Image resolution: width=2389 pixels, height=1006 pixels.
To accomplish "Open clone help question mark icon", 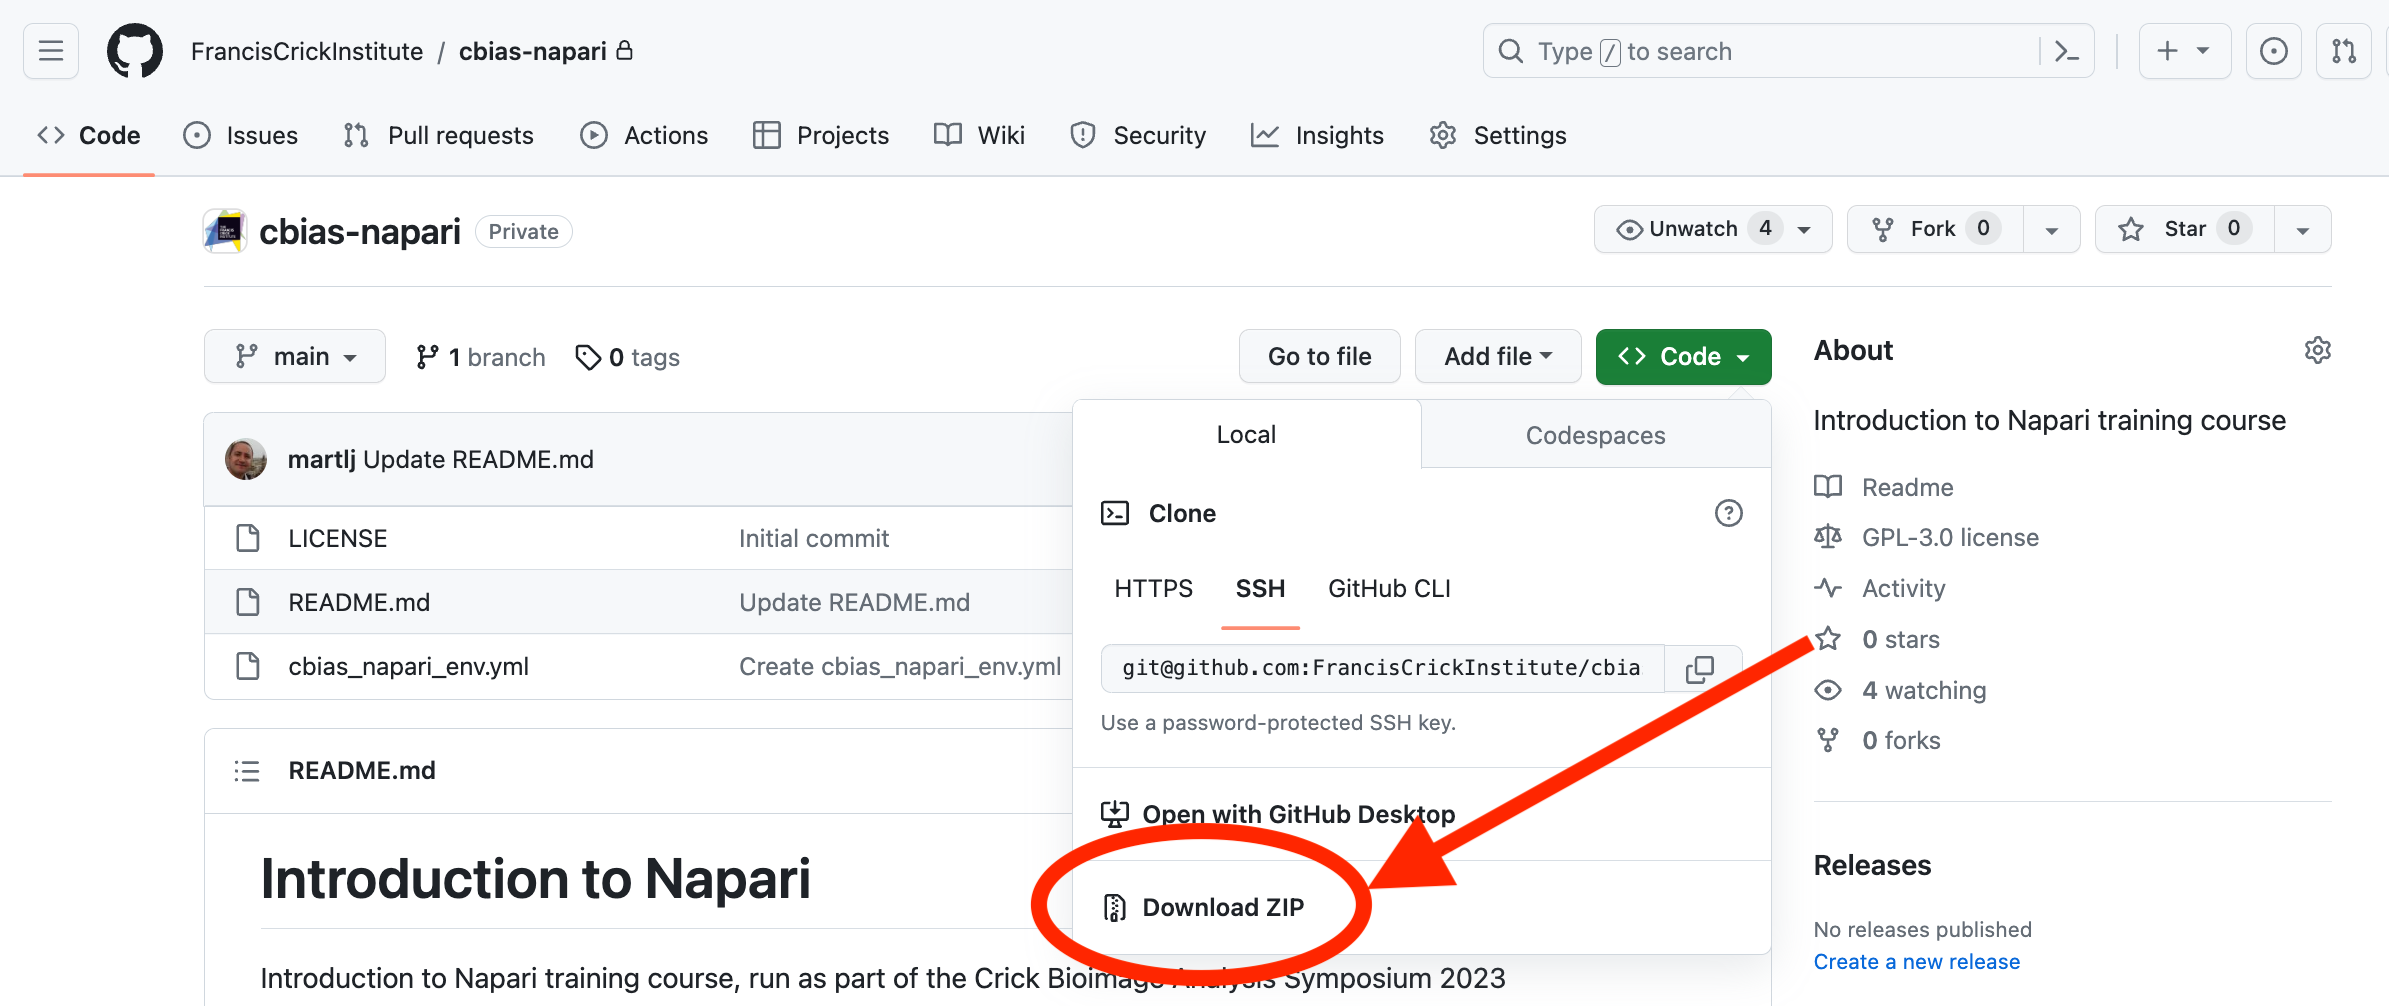I will coord(1728,513).
